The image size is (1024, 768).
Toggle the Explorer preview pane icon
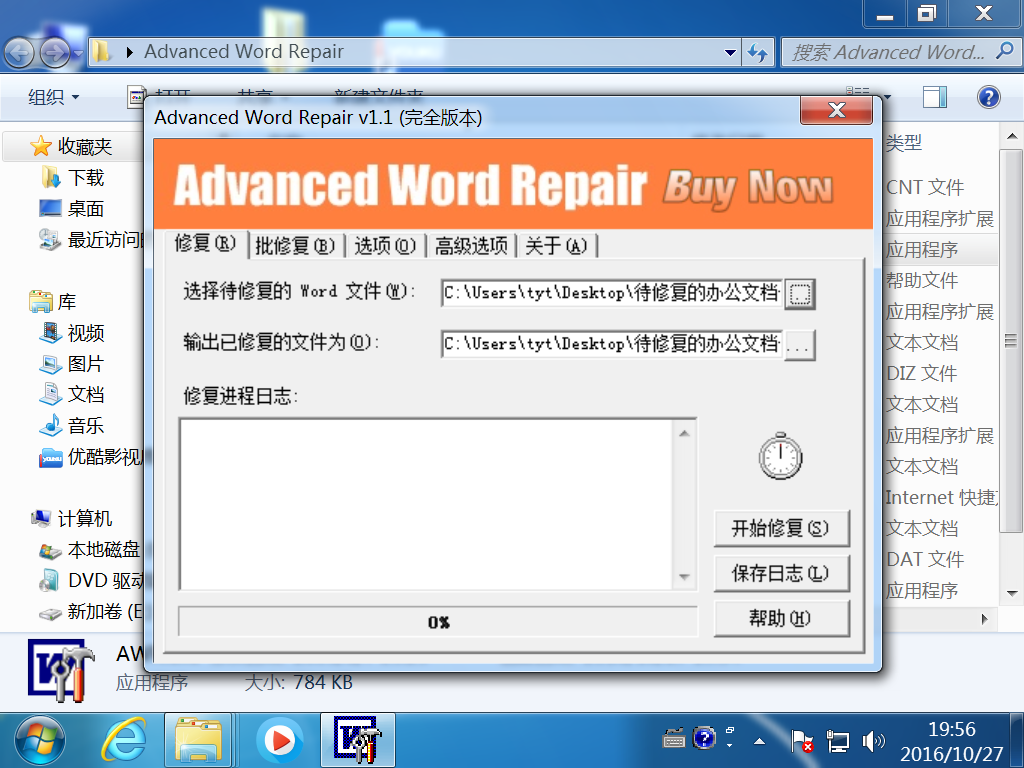[x=935, y=97]
